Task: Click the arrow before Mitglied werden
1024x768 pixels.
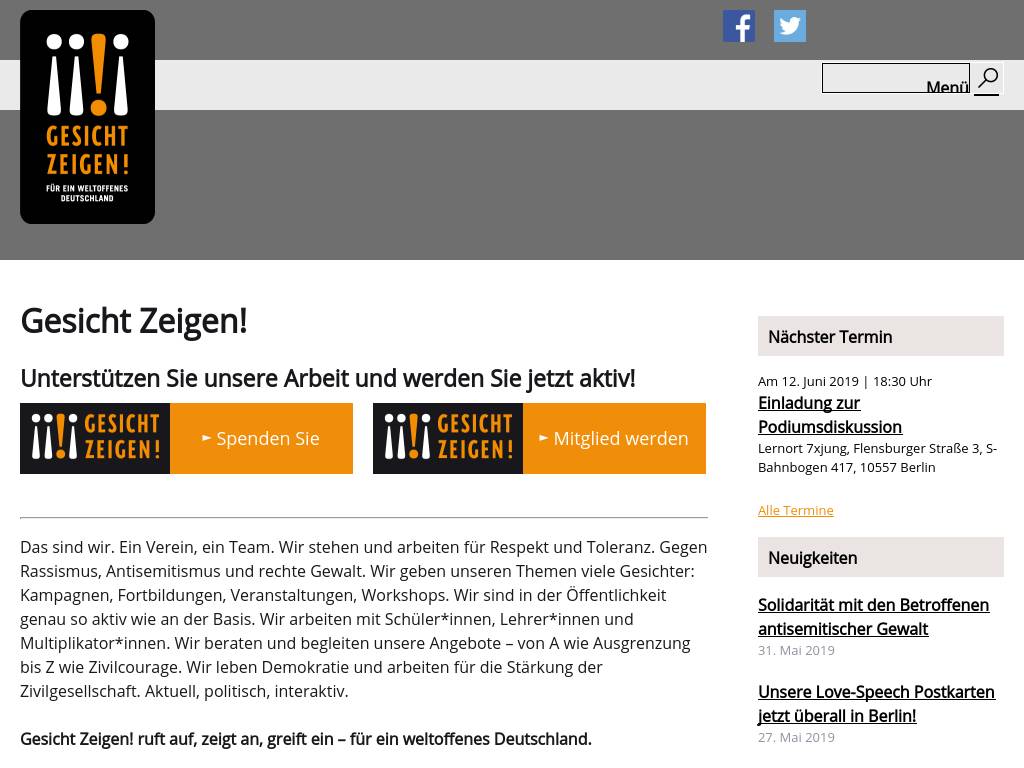Action: 544,438
